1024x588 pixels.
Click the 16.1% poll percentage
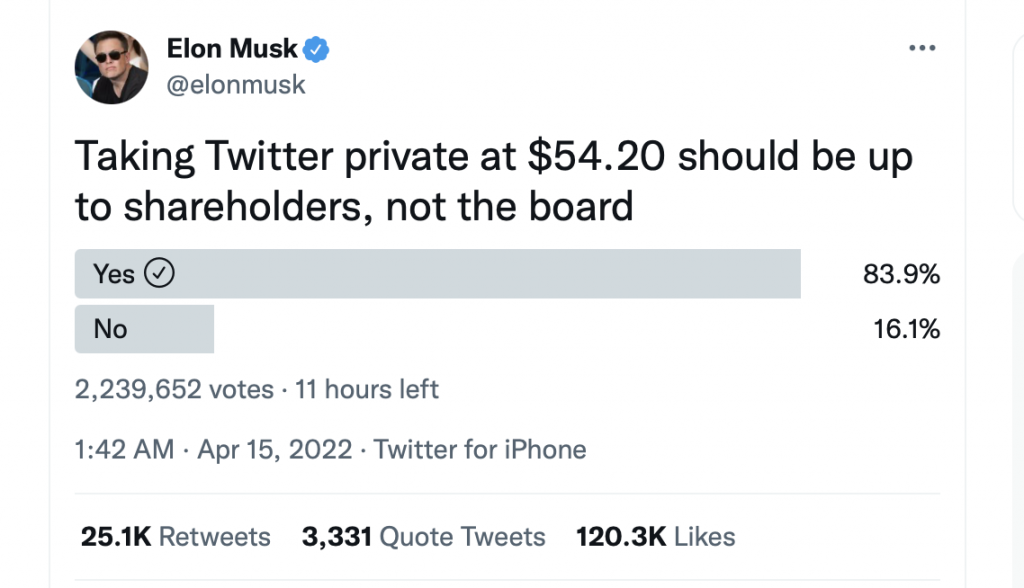[x=906, y=329]
